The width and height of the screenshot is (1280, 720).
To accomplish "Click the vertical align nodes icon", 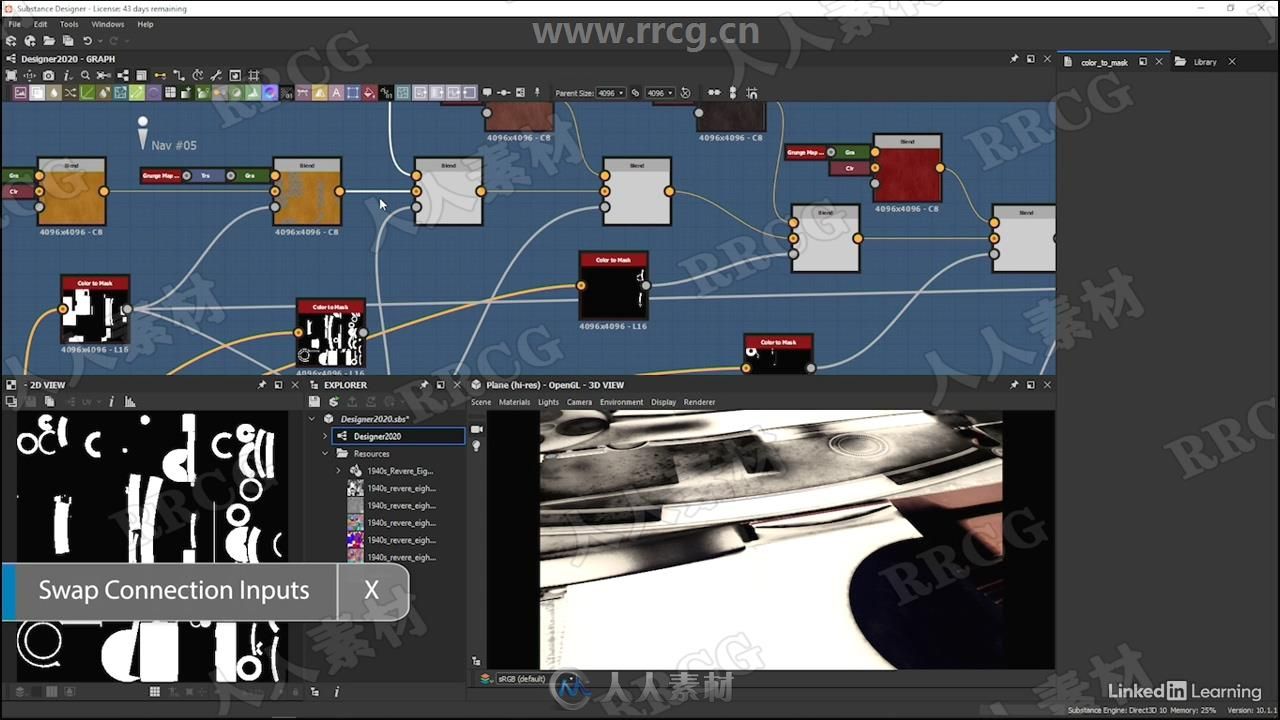I will click(733, 93).
